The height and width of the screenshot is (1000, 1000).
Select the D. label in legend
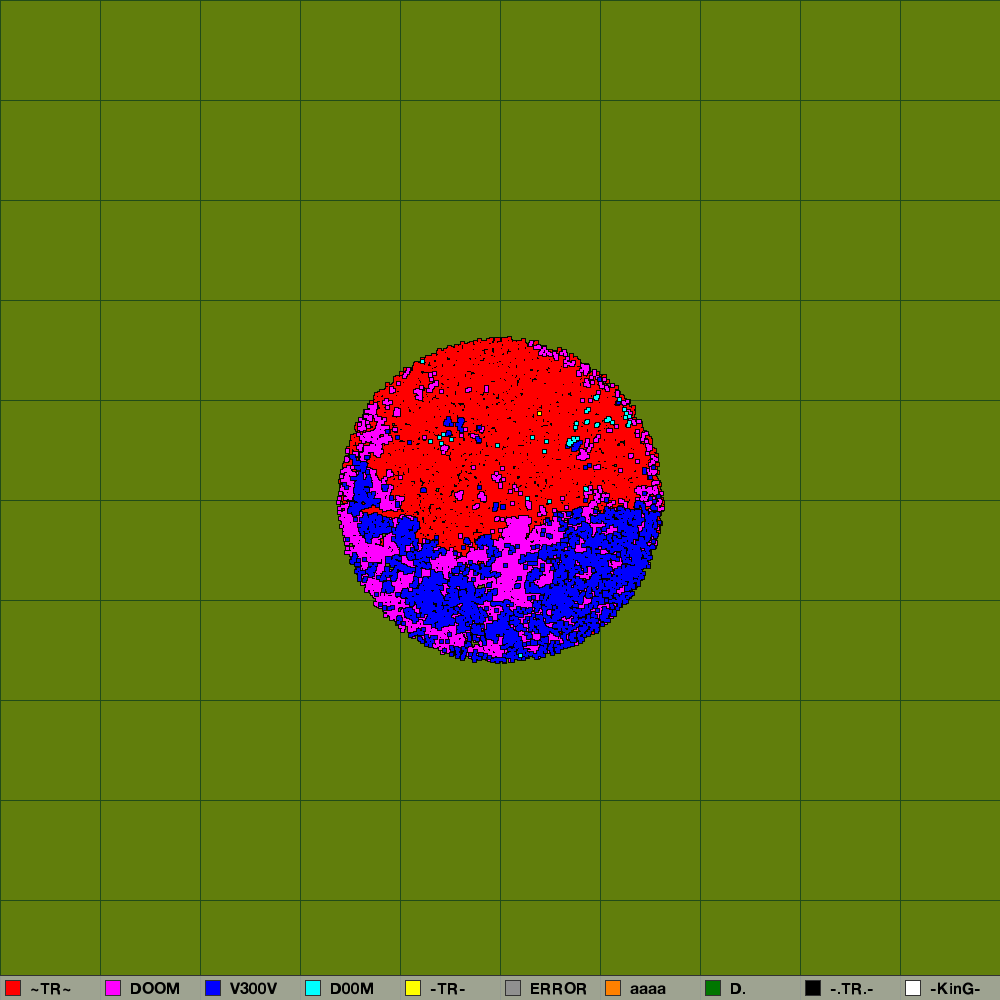pos(738,989)
